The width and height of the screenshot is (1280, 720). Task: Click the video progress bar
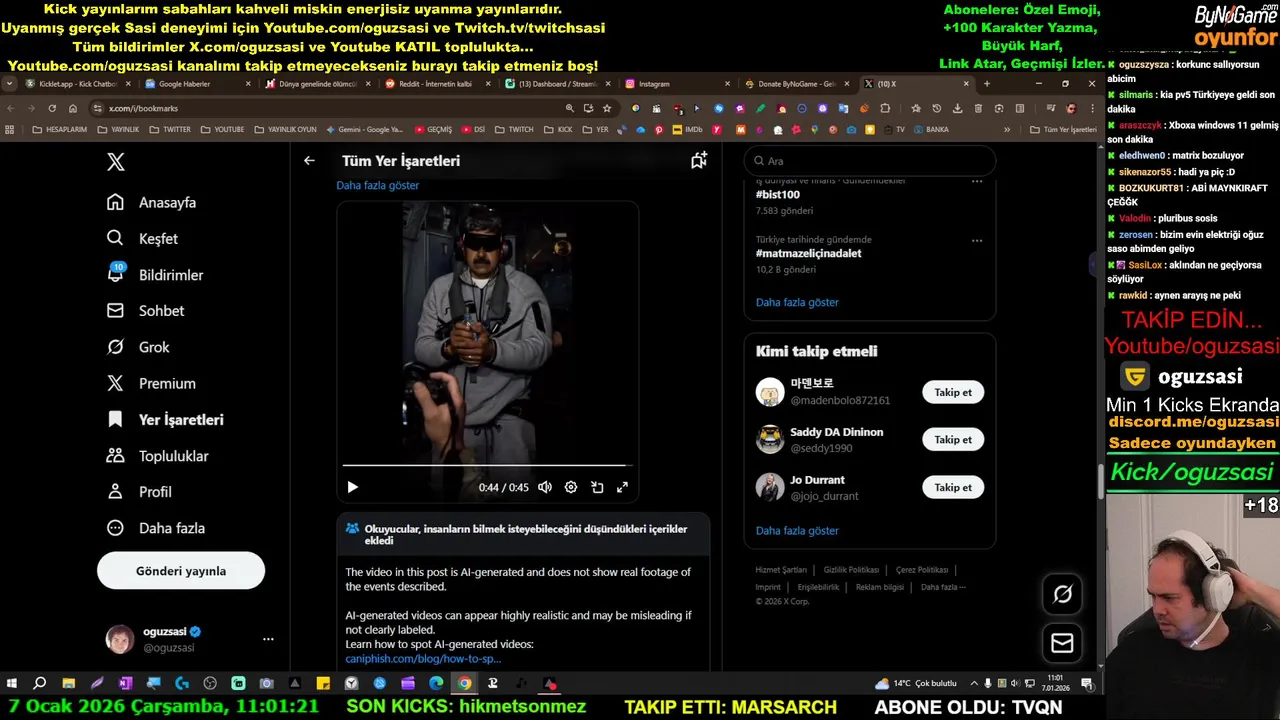coord(487,465)
